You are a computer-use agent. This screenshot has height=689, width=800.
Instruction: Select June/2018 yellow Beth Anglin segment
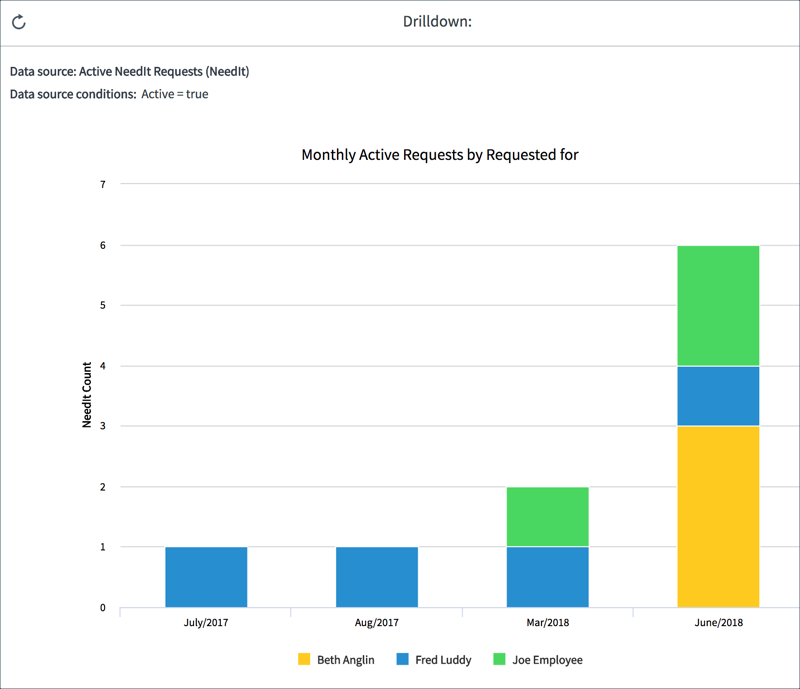[718, 517]
